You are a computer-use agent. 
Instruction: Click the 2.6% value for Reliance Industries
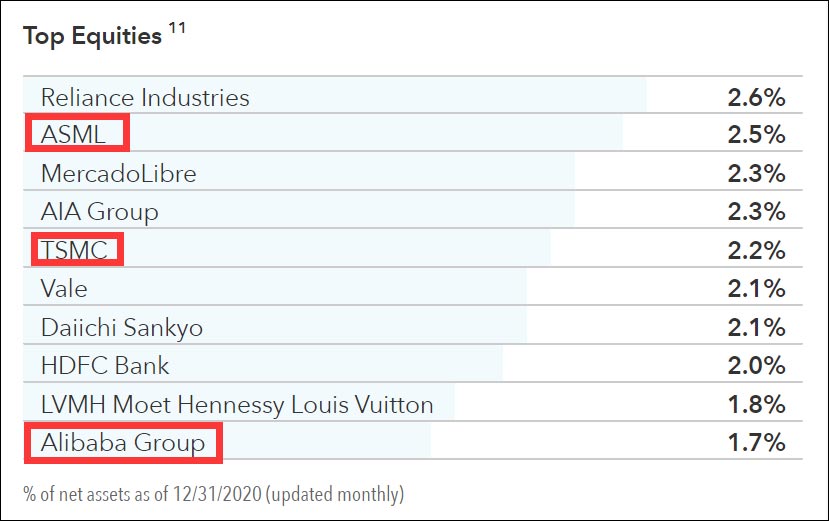(x=757, y=98)
